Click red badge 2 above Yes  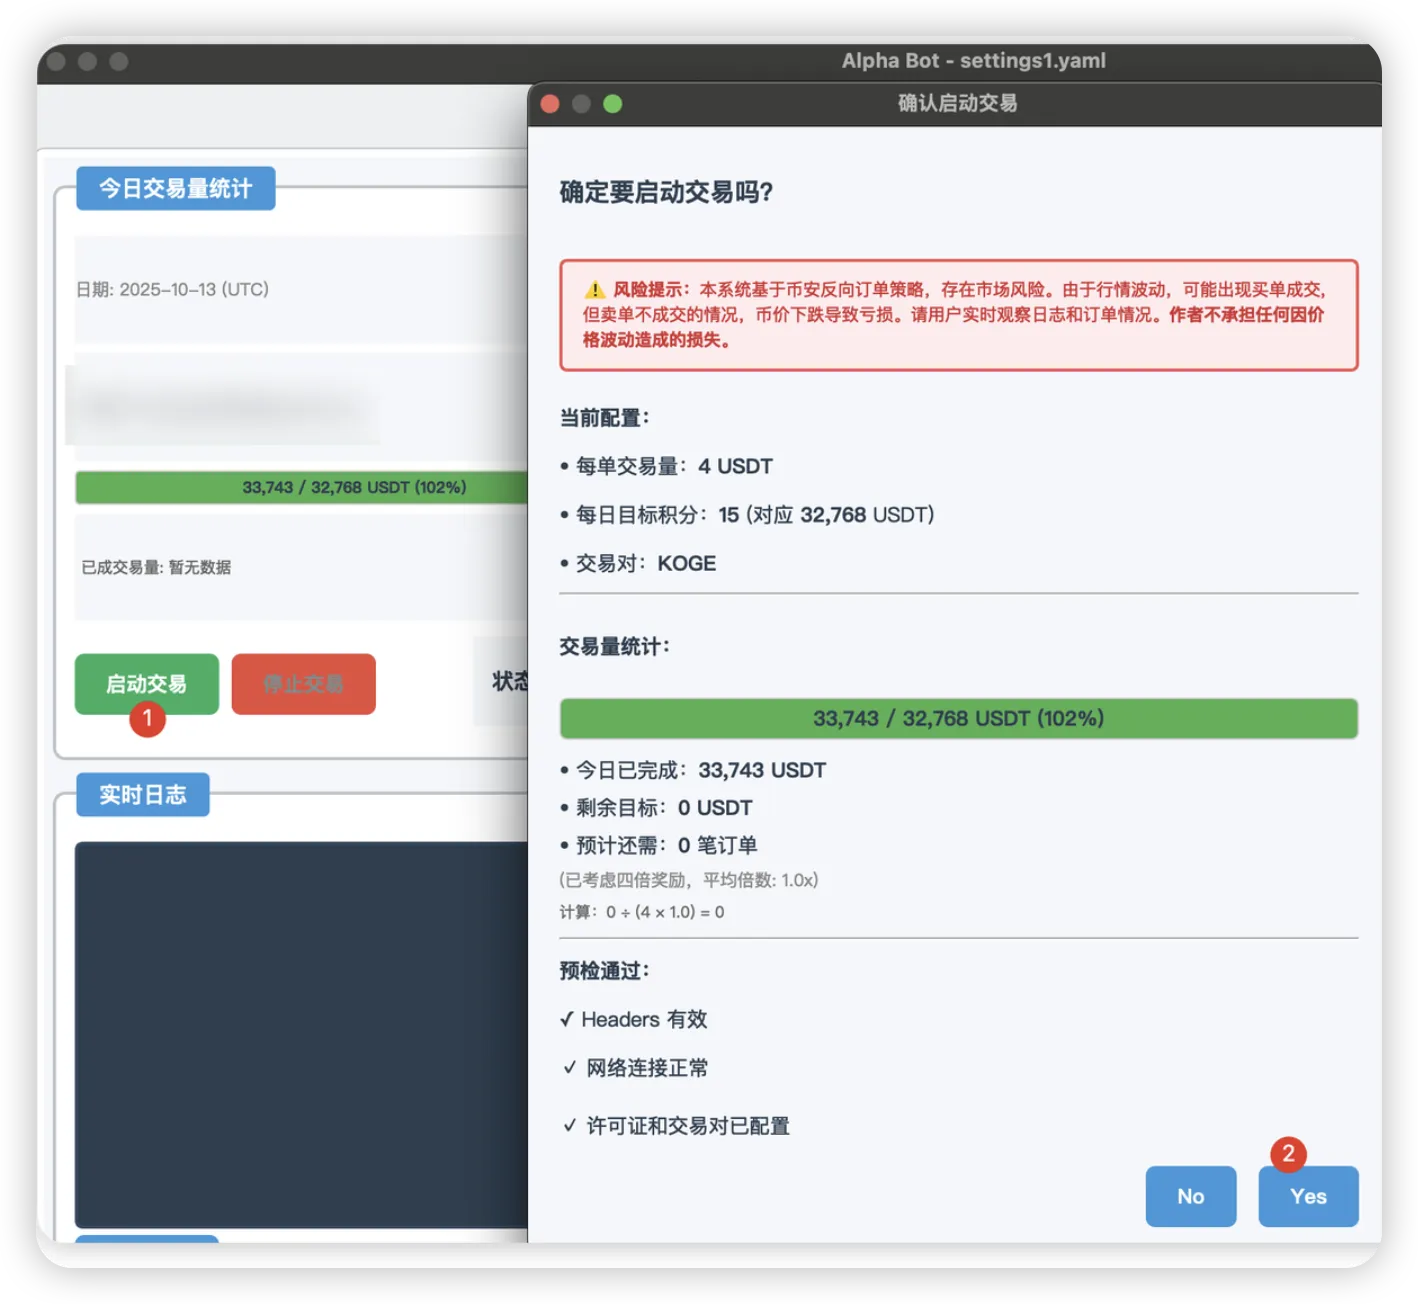1288,1154
